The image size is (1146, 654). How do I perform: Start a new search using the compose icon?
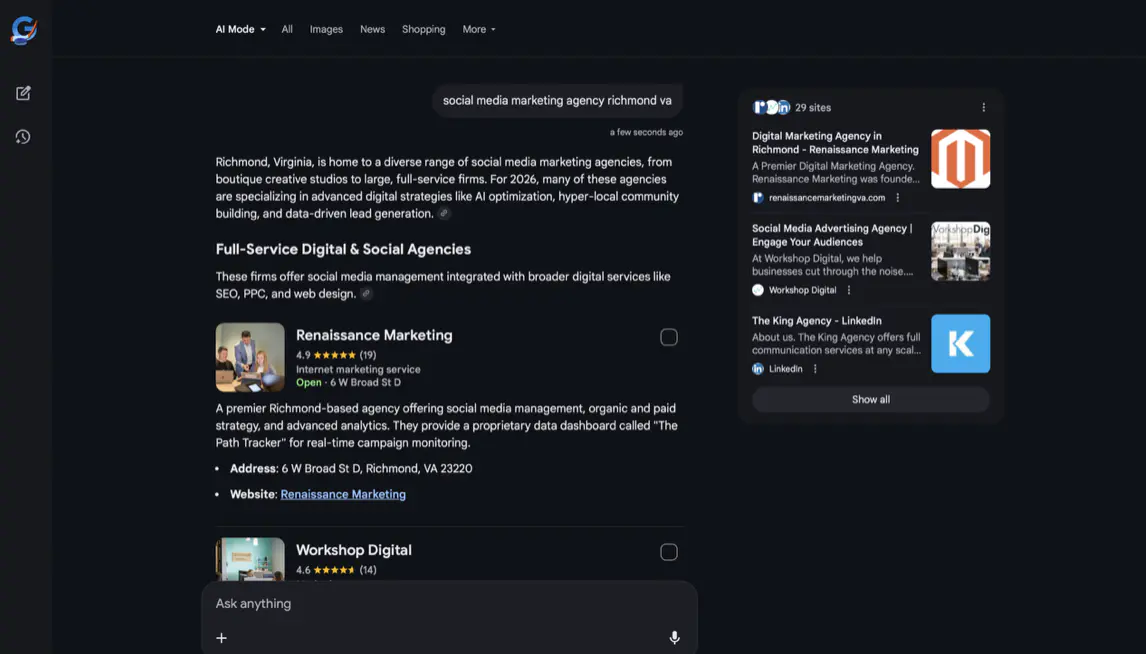coord(23,91)
